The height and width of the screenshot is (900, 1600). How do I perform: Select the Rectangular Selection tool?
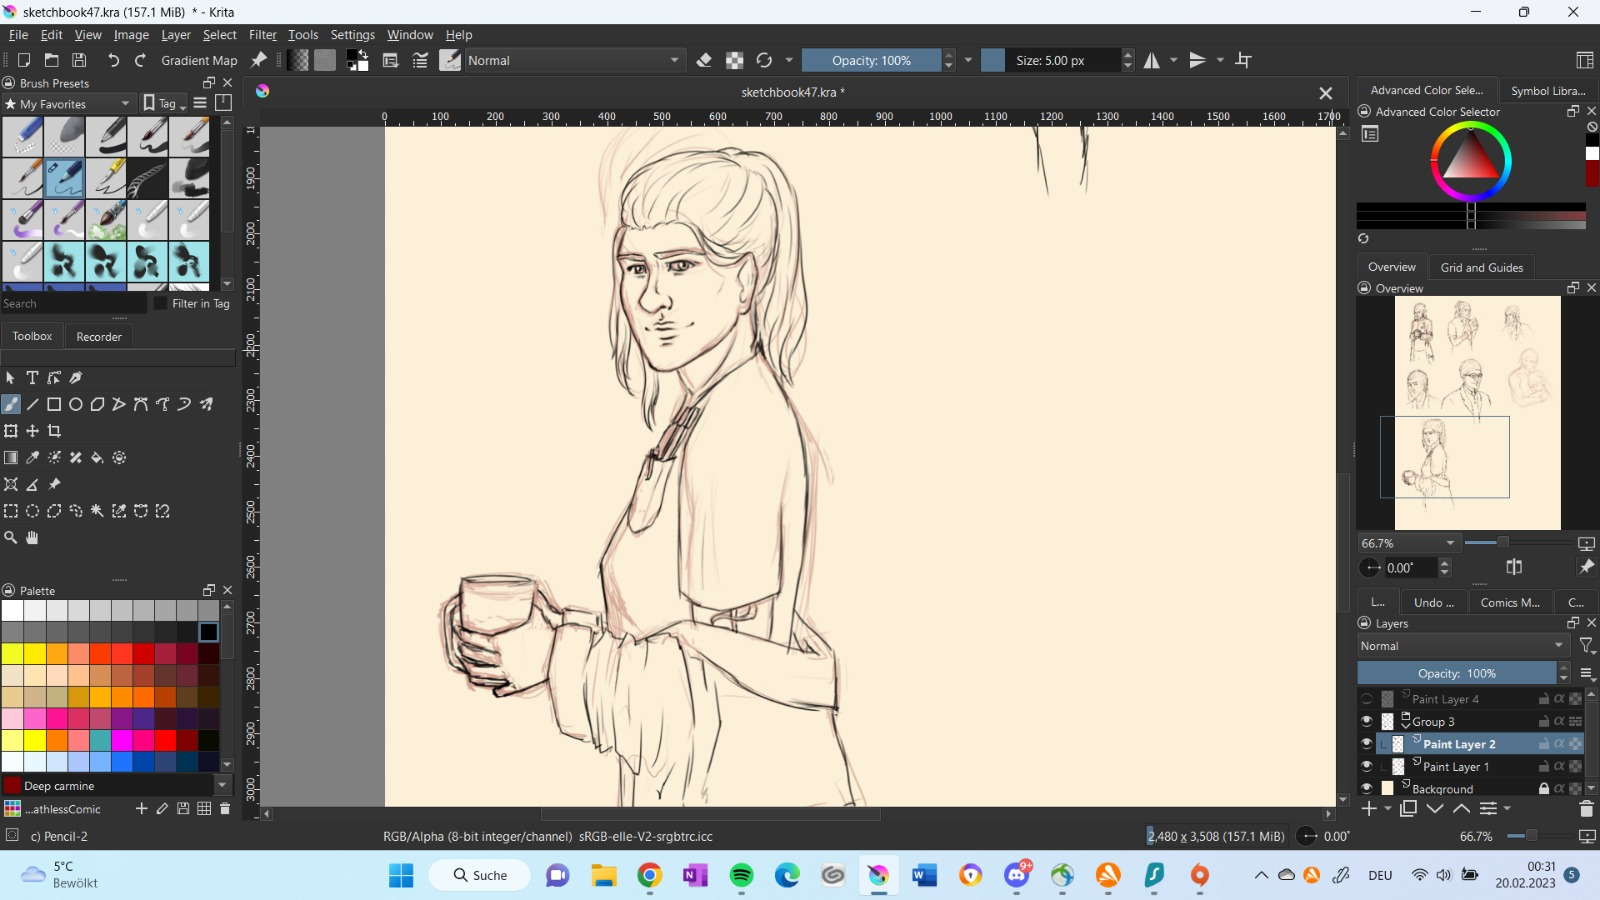click(x=11, y=511)
